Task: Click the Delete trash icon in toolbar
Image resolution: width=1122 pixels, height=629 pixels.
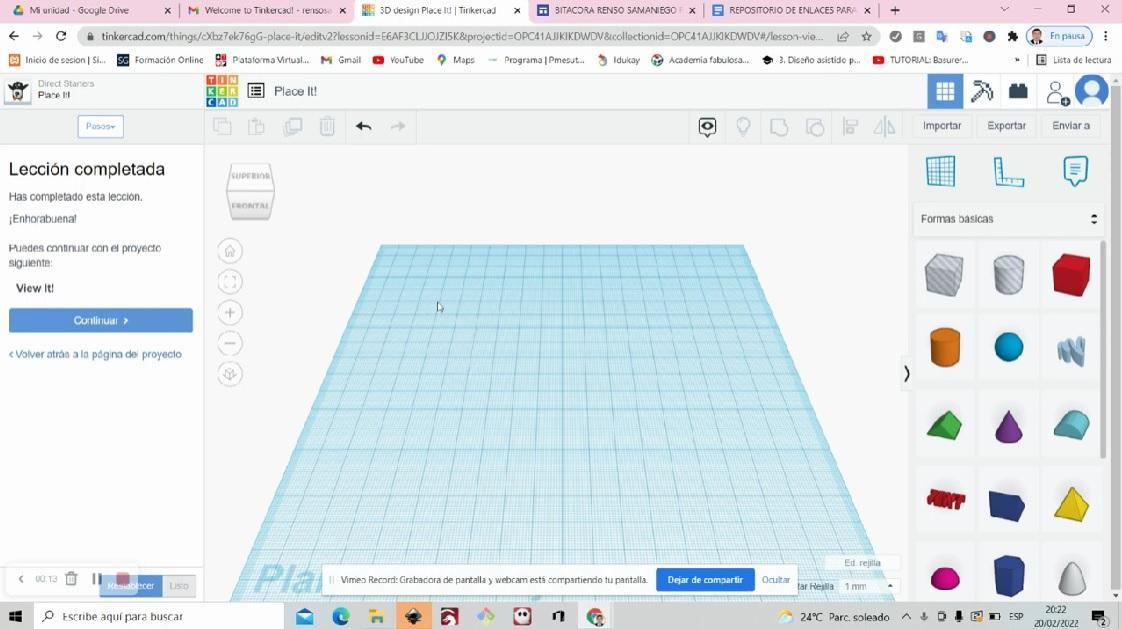Action: pos(327,127)
